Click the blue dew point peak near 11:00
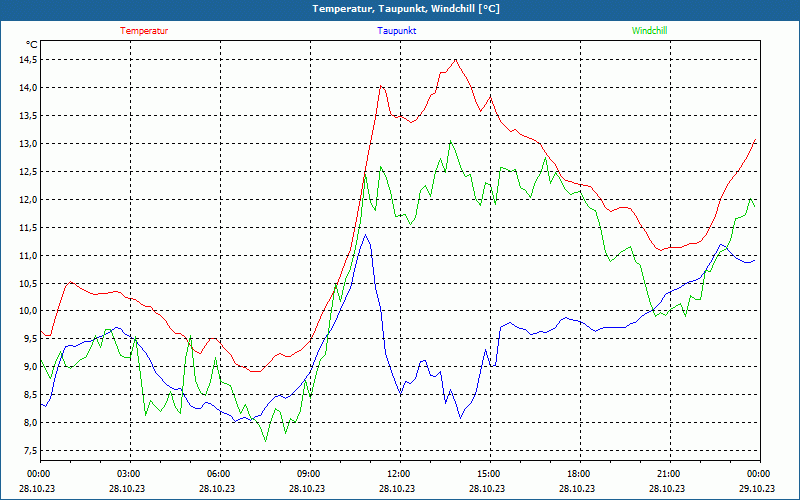The height and width of the screenshot is (500, 800). [x=366, y=235]
